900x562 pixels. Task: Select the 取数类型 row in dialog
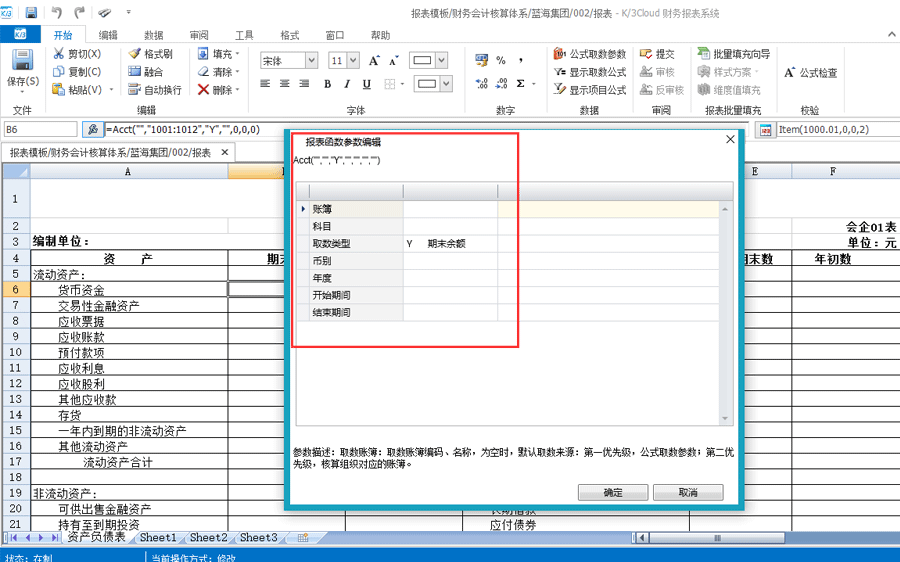point(508,243)
